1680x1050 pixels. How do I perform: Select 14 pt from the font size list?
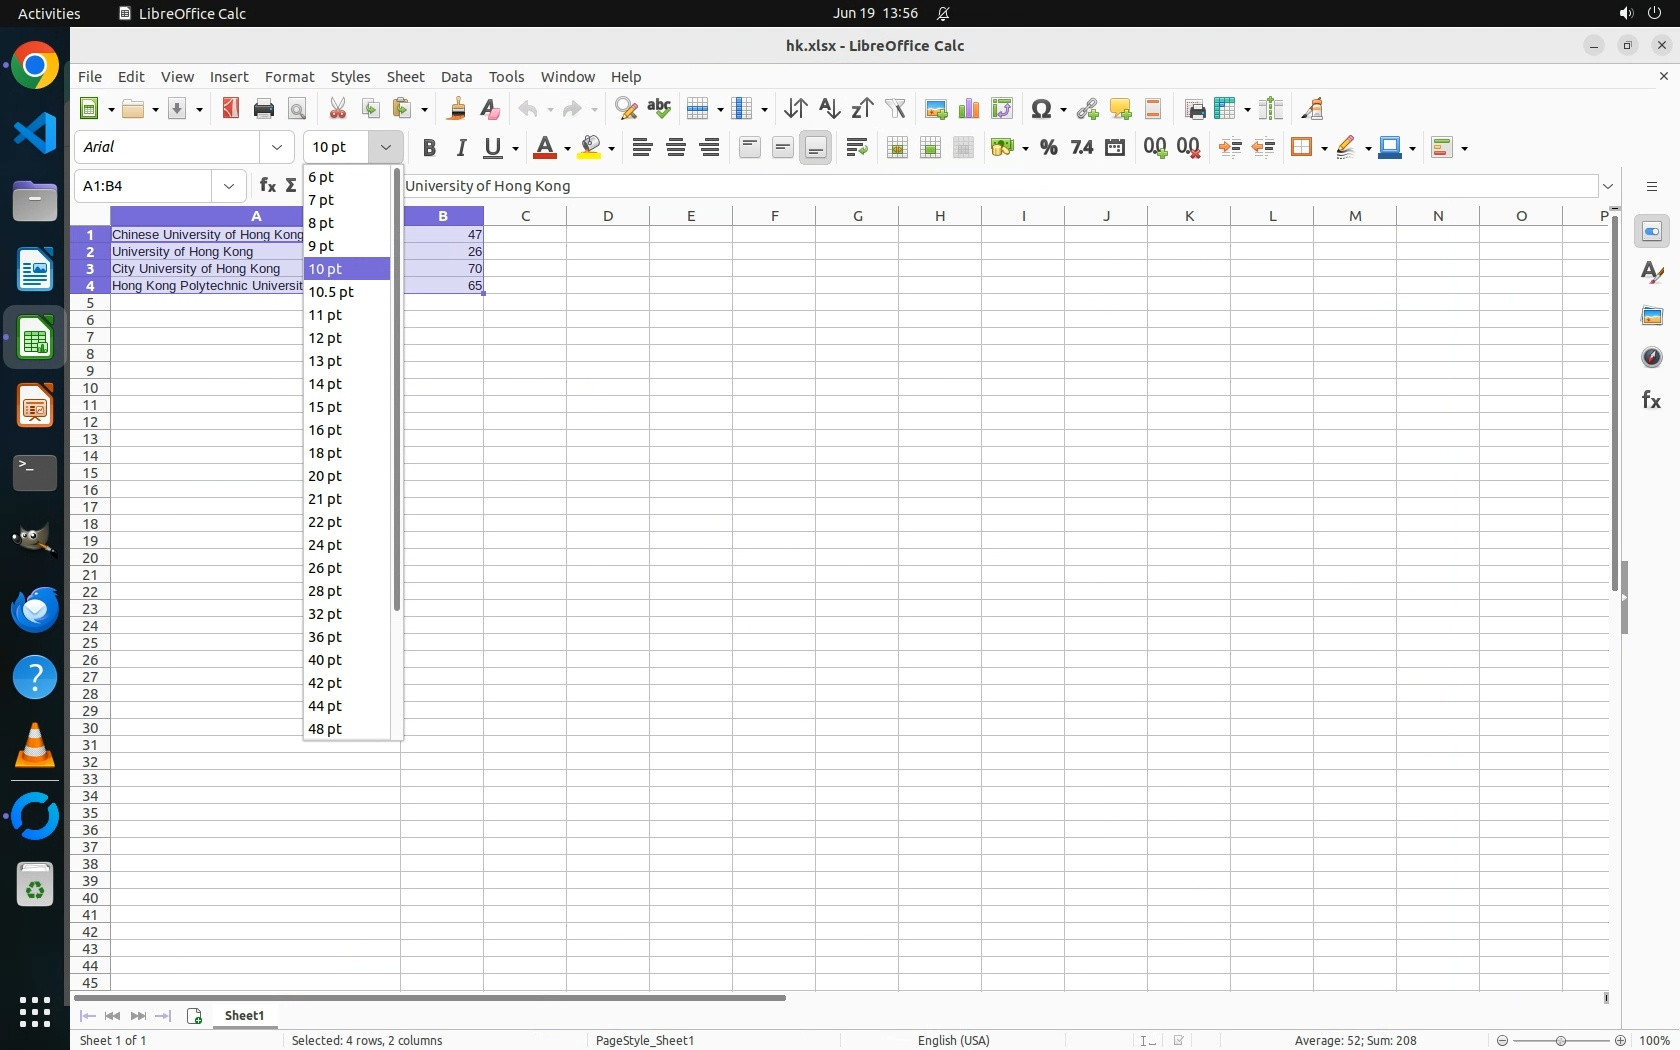click(326, 384)
